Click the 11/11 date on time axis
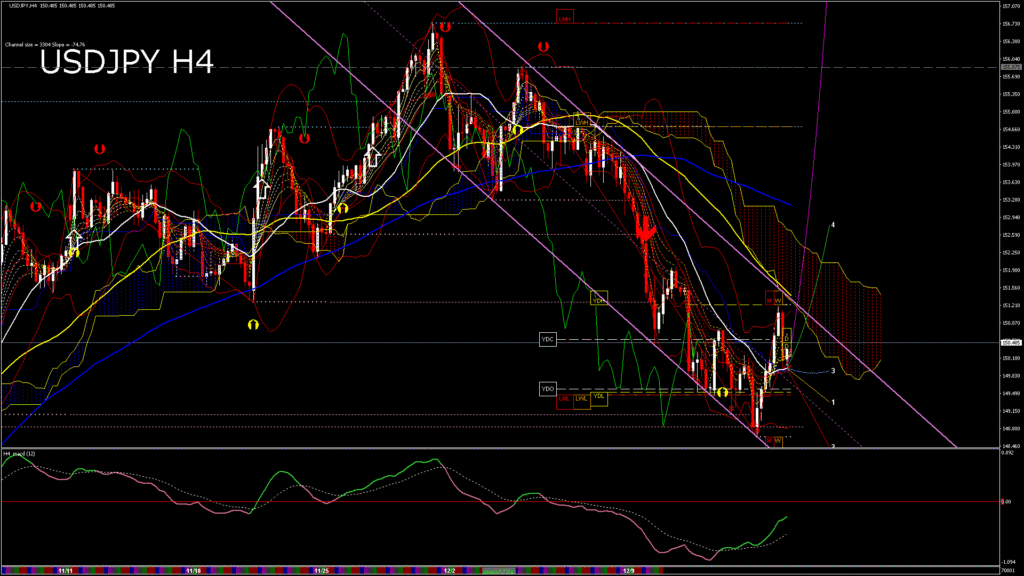This screenshot has height=576, width=1024. (x=64, y=571)
